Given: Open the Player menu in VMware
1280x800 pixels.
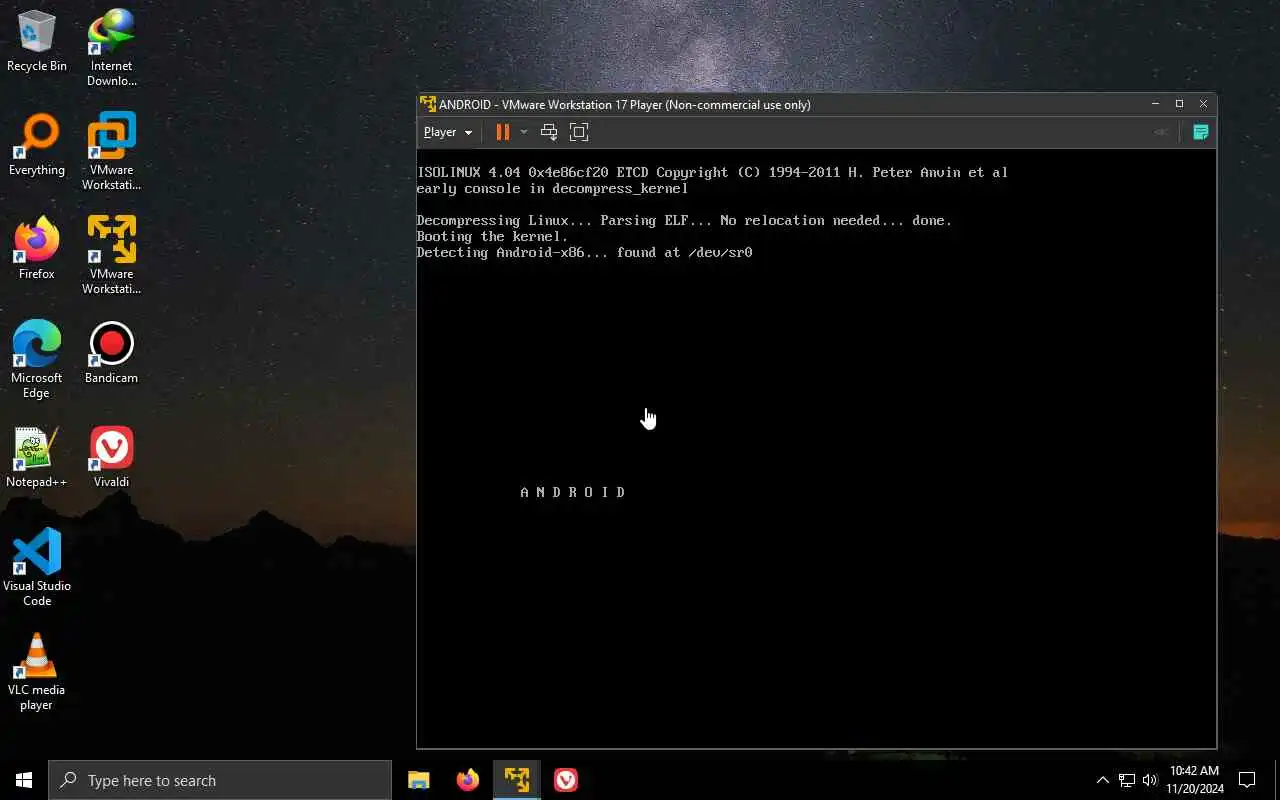Looking at the screenshot, I should (447, 132).
